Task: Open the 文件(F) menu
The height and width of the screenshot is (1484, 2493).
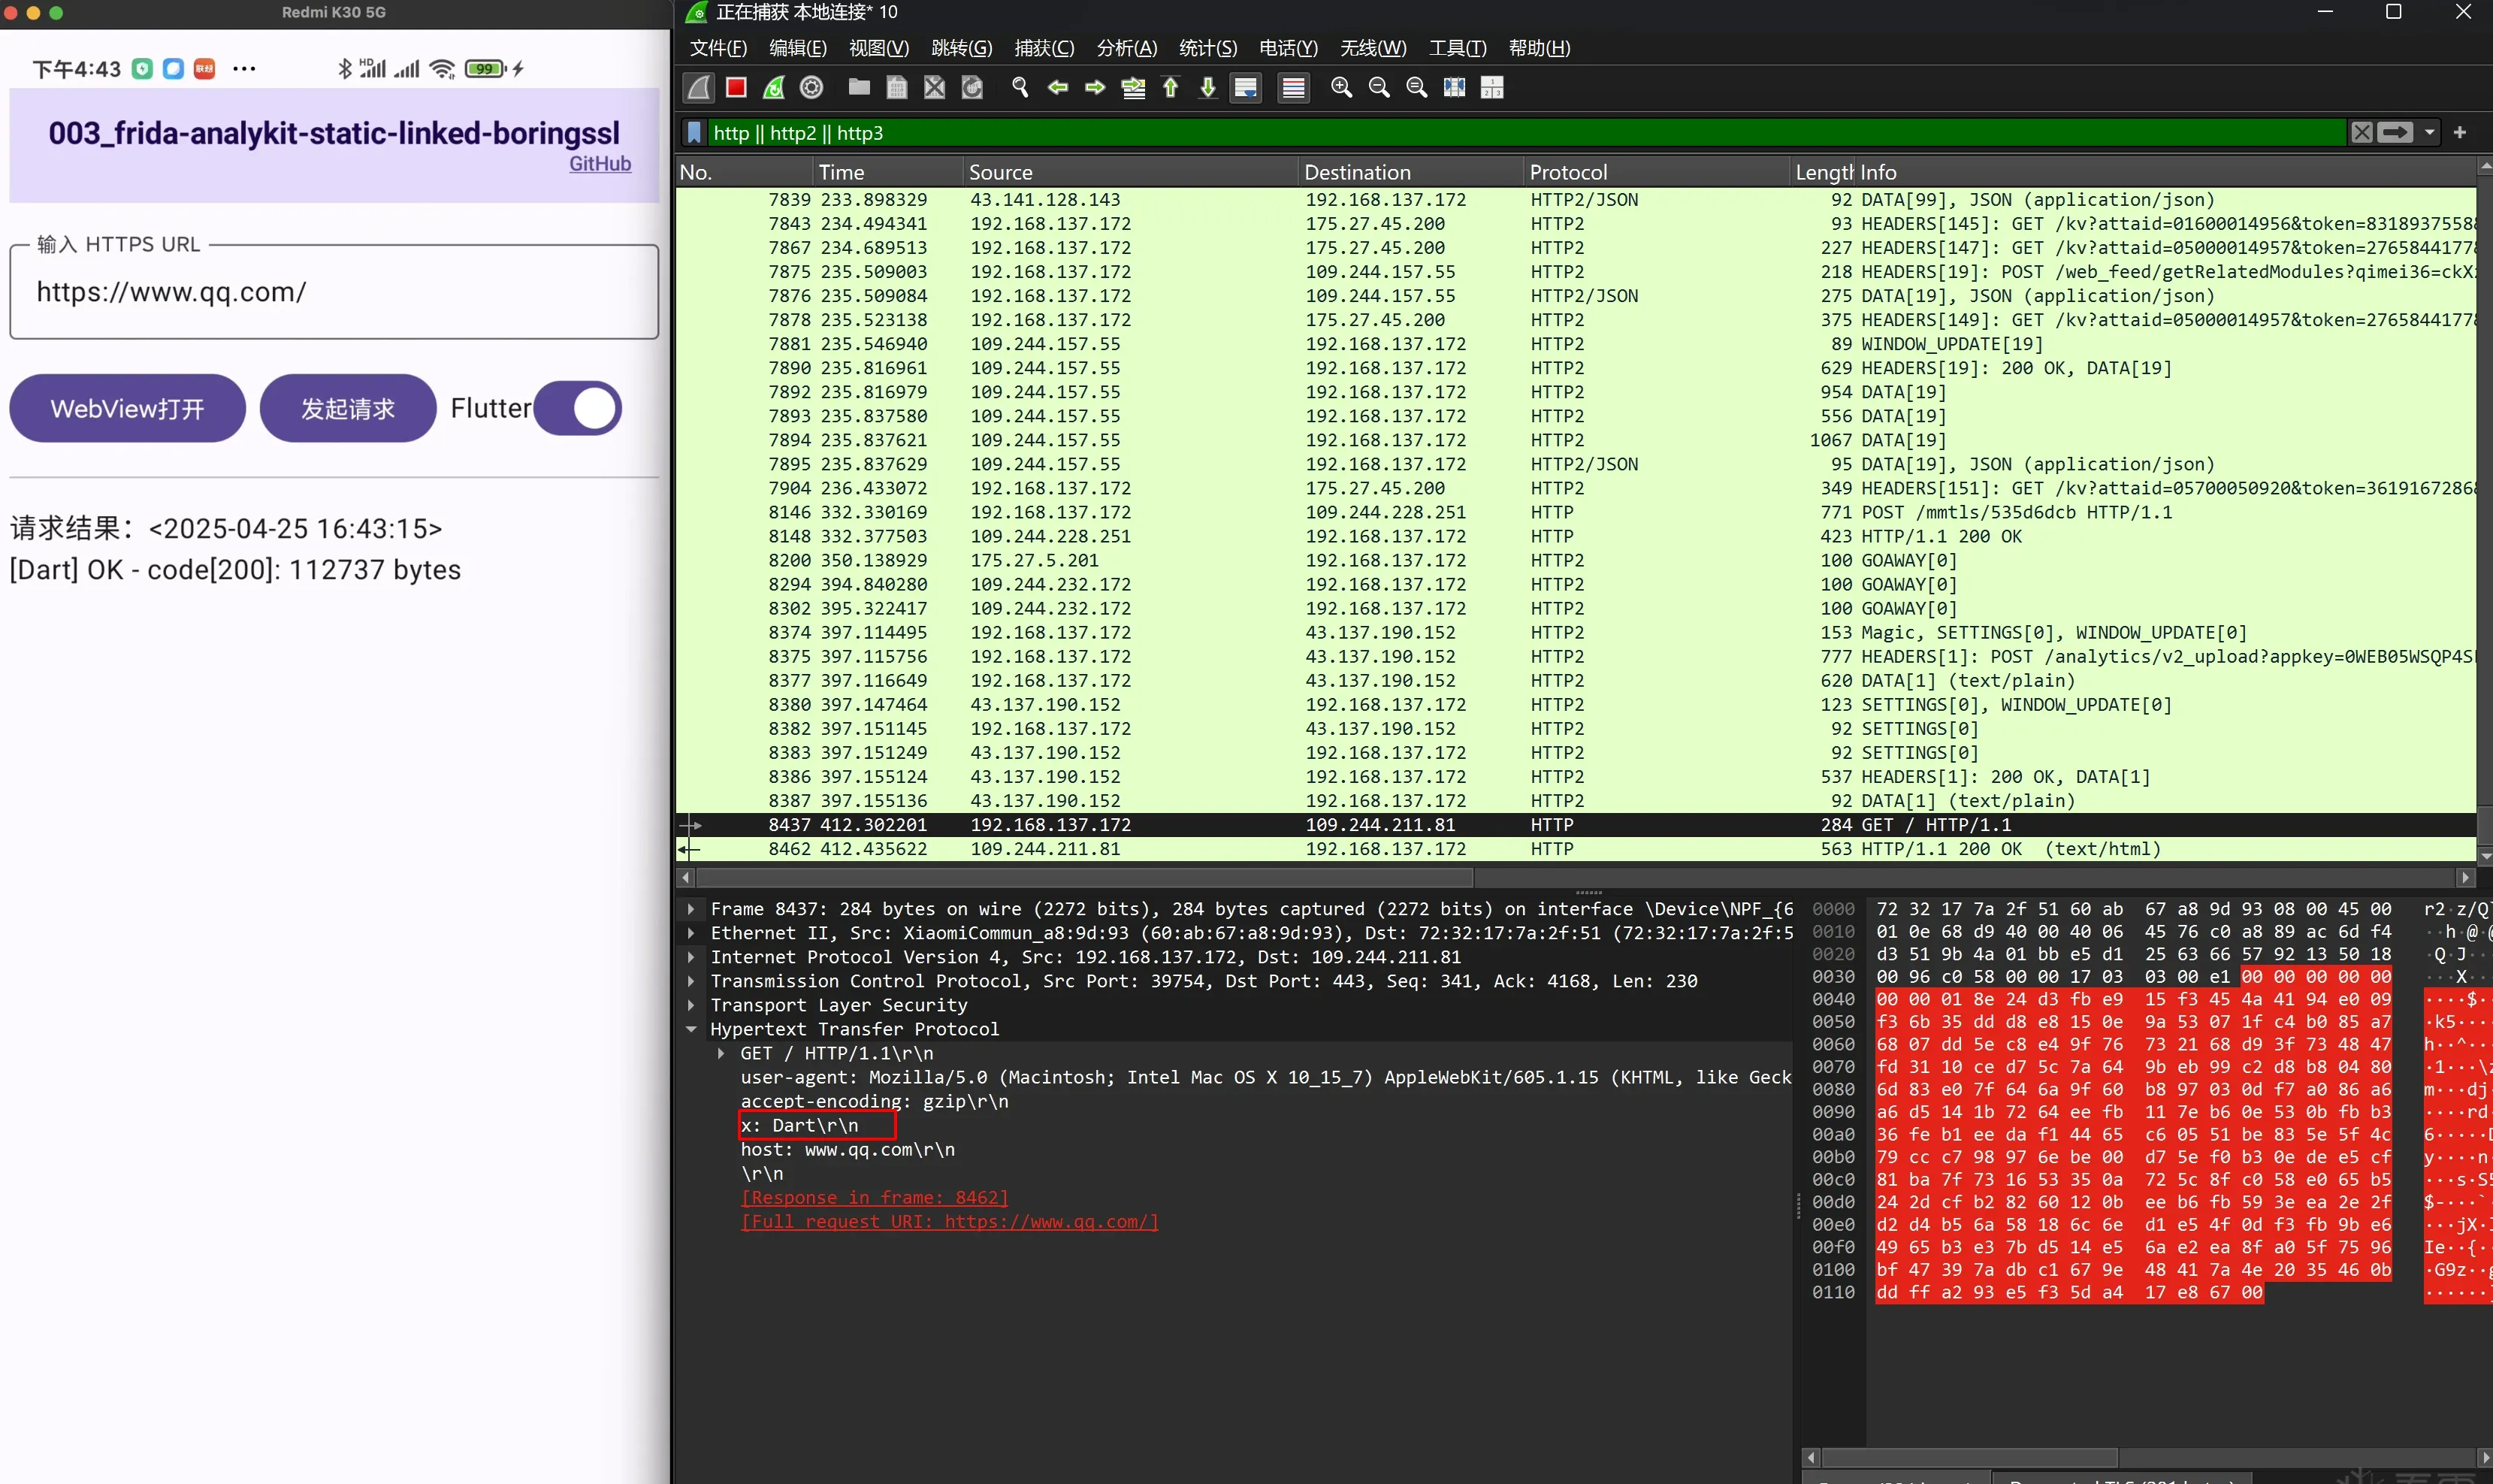Action: [x=719, y=48]
